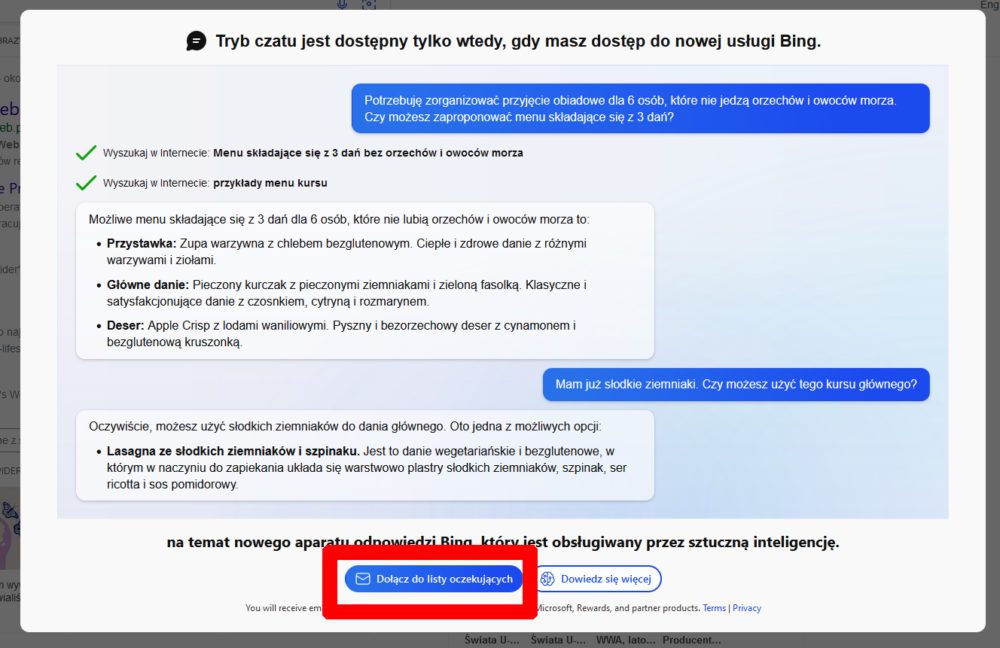Click the envelope icon on the waitlist button
The width and height of the screenshot is (1000, 648).
pyautogui.click(x=363, y=579)
